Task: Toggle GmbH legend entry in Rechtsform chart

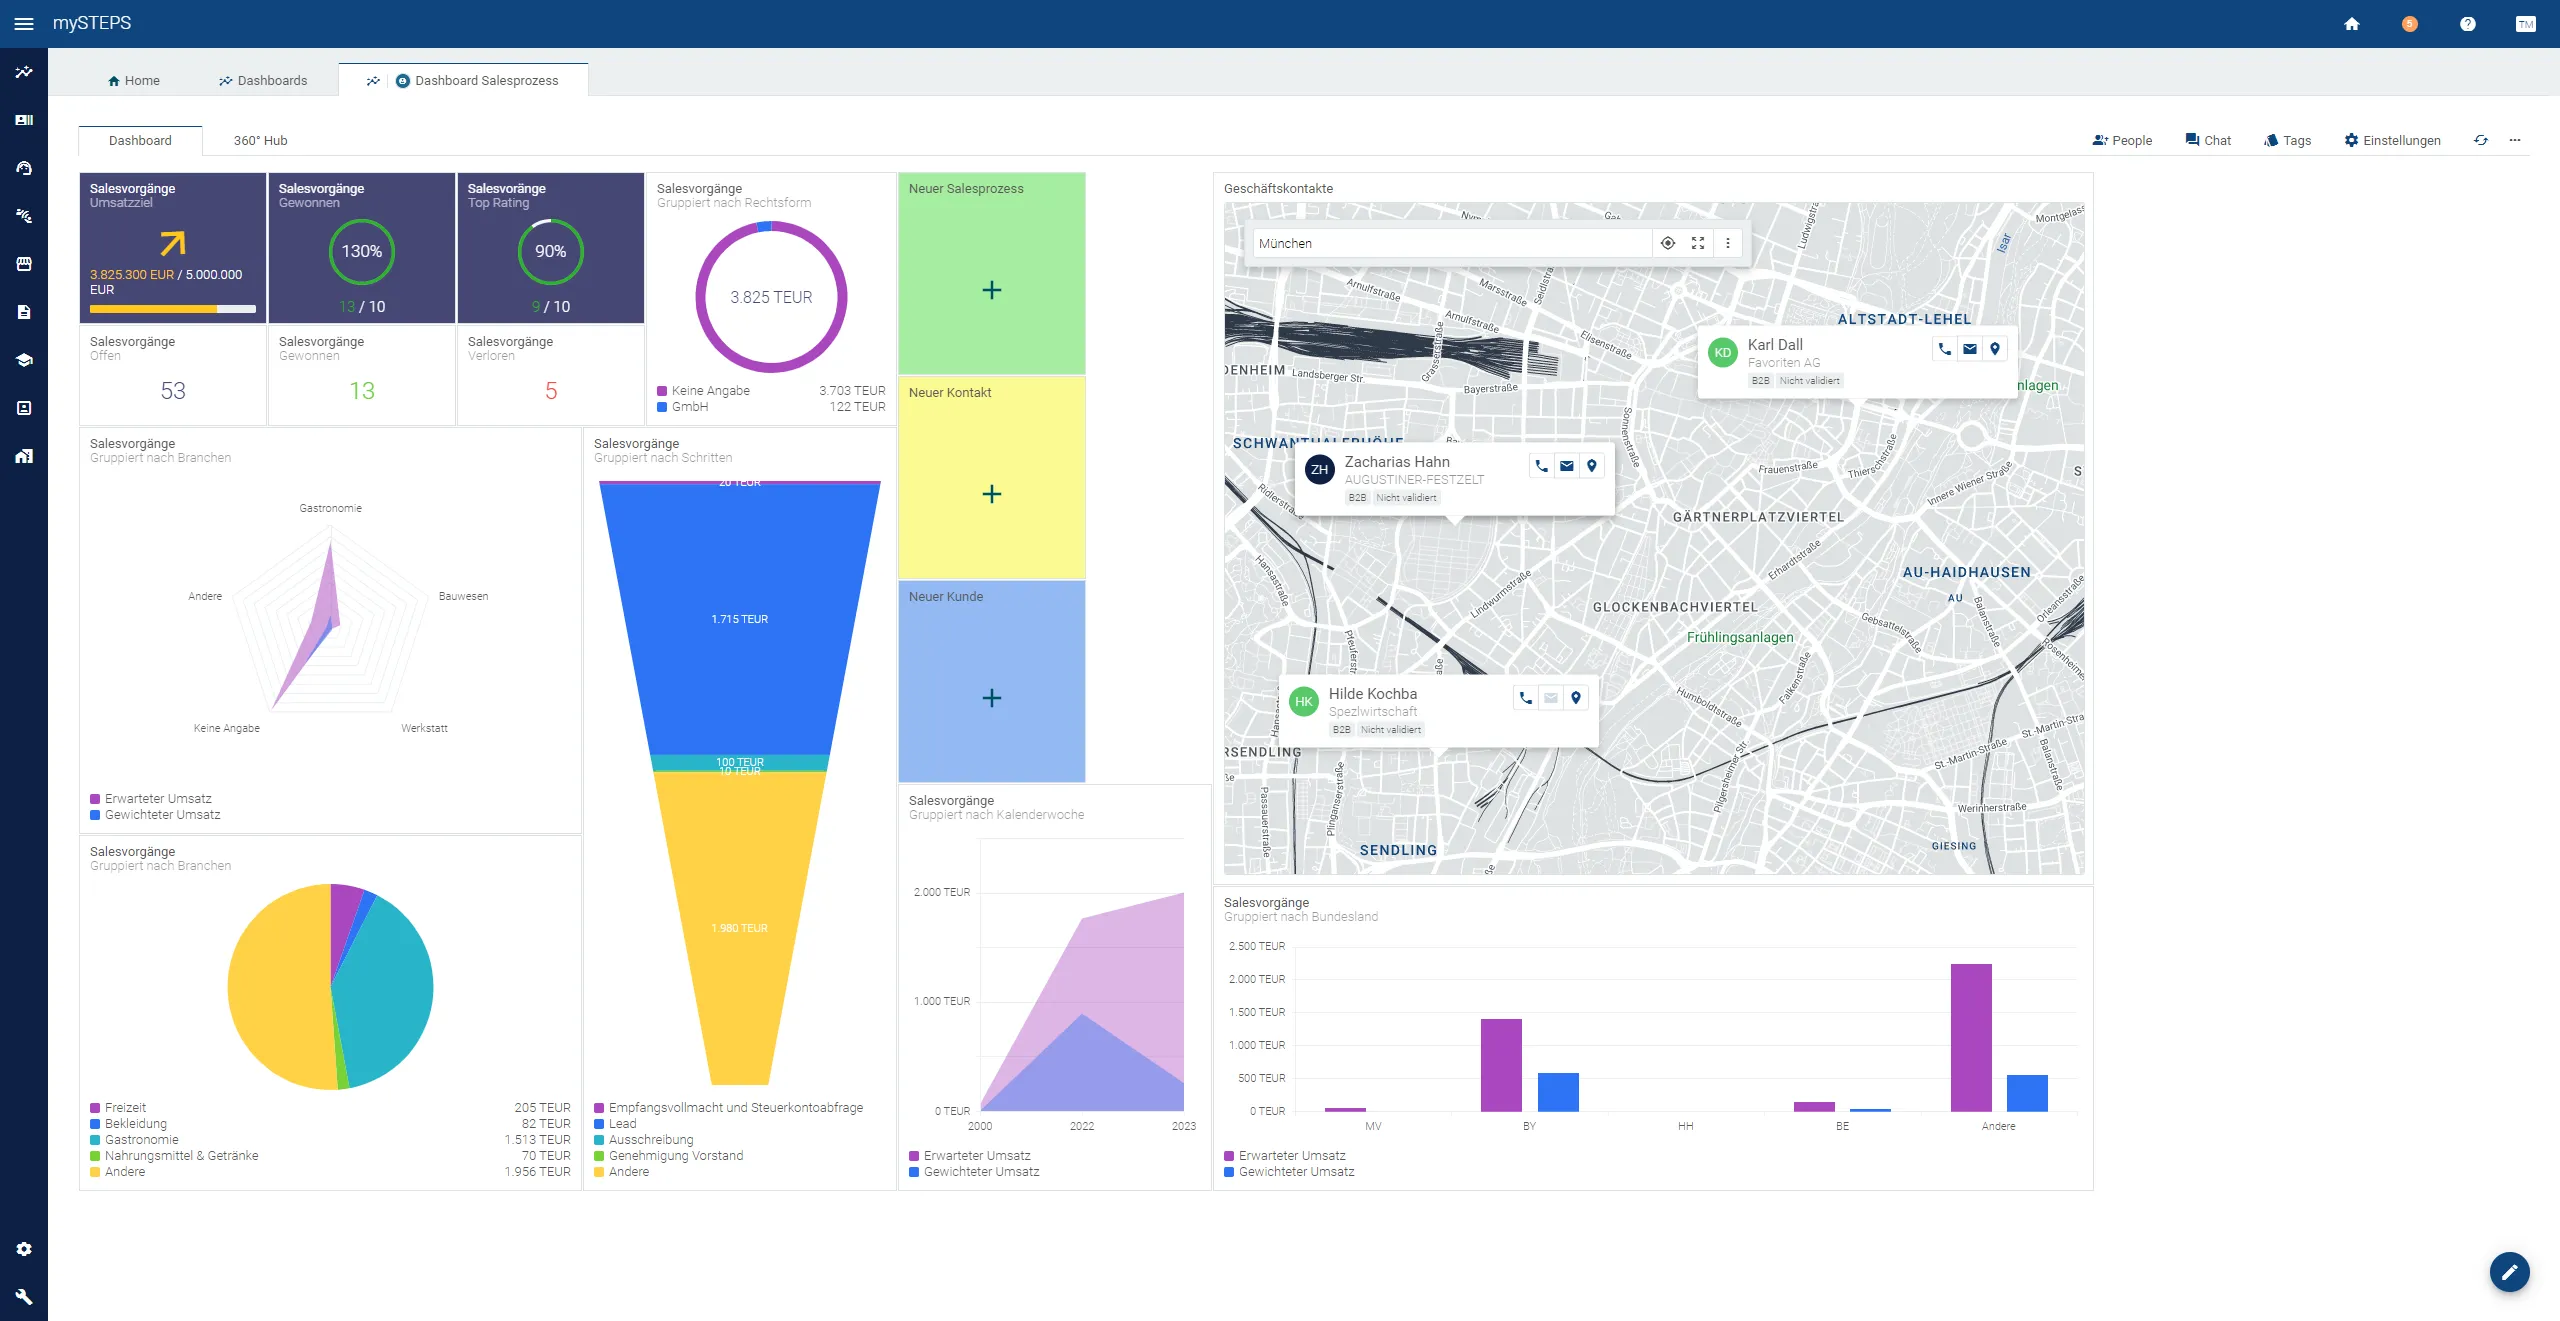Action: (682, 406)
